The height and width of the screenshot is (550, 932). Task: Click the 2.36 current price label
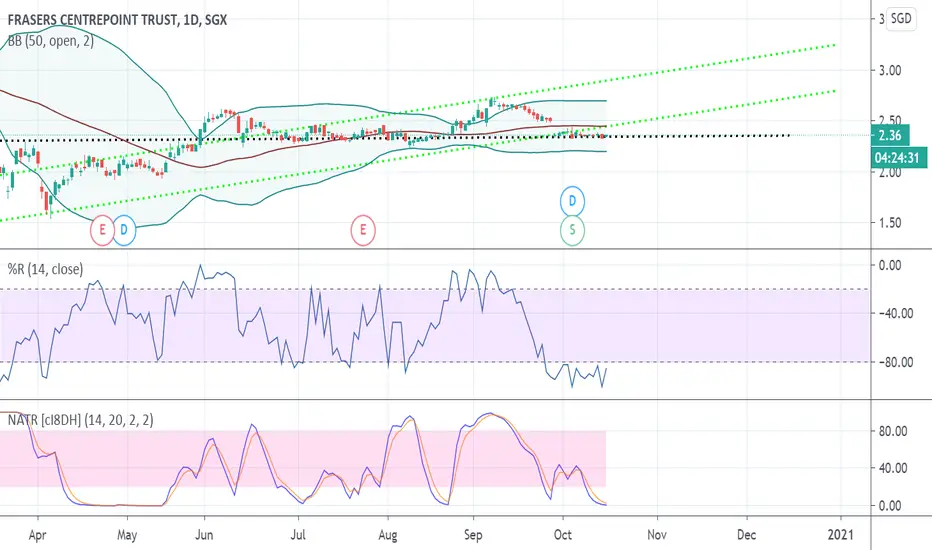point(890,136)
